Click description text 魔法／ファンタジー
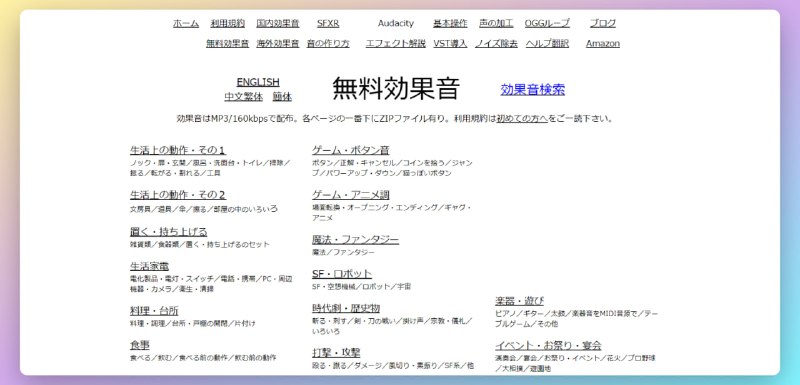This screenshot has height=385, width=800. [x=343, y=252]
